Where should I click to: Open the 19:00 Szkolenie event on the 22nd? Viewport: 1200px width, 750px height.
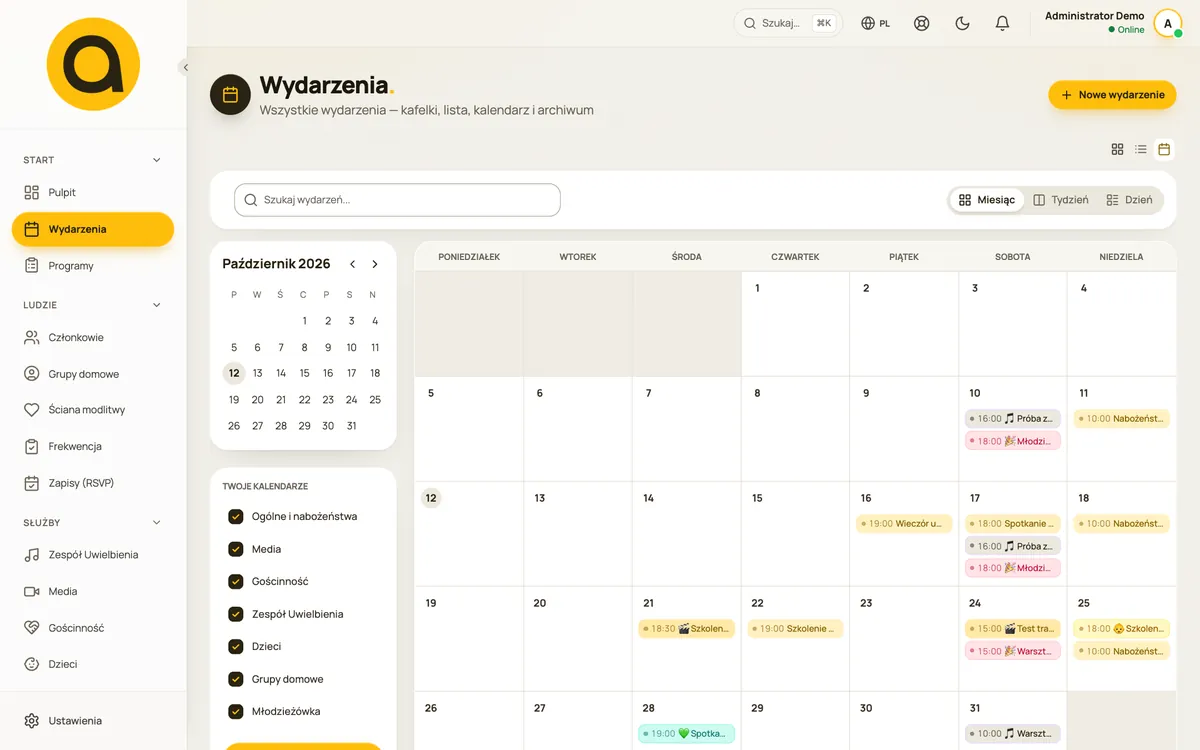(796, 629)
